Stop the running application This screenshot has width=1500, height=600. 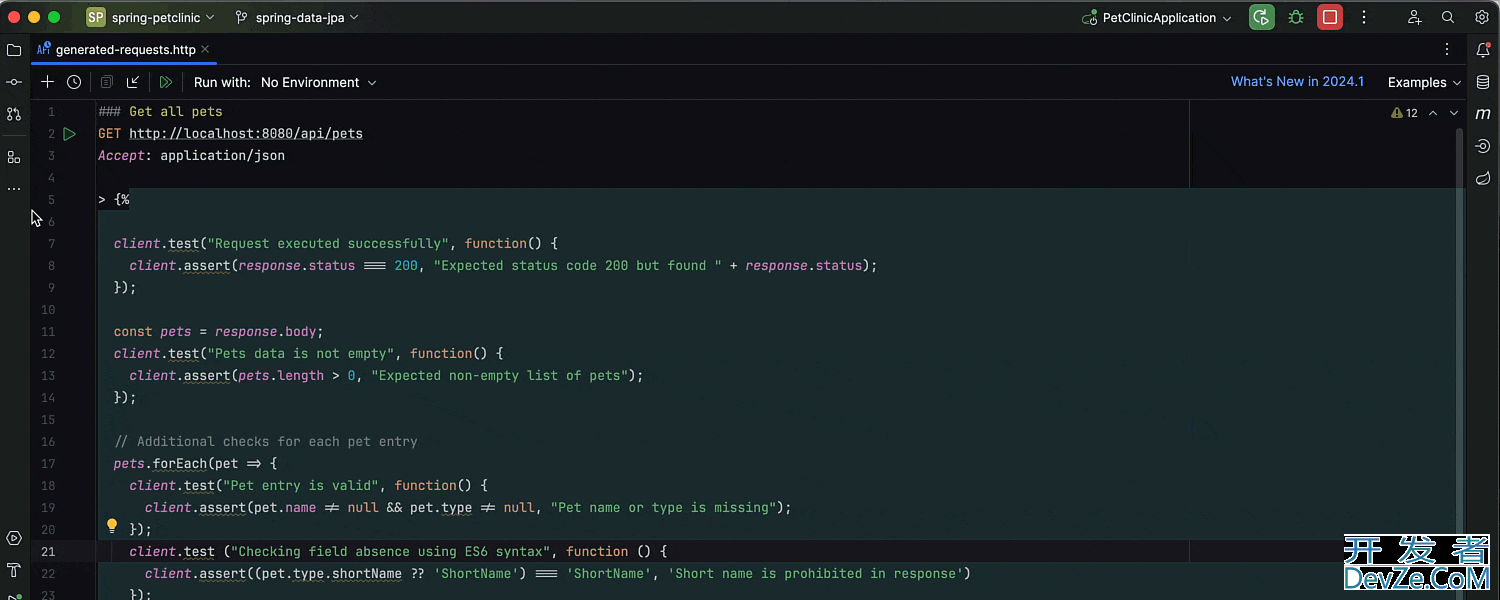1330,17
